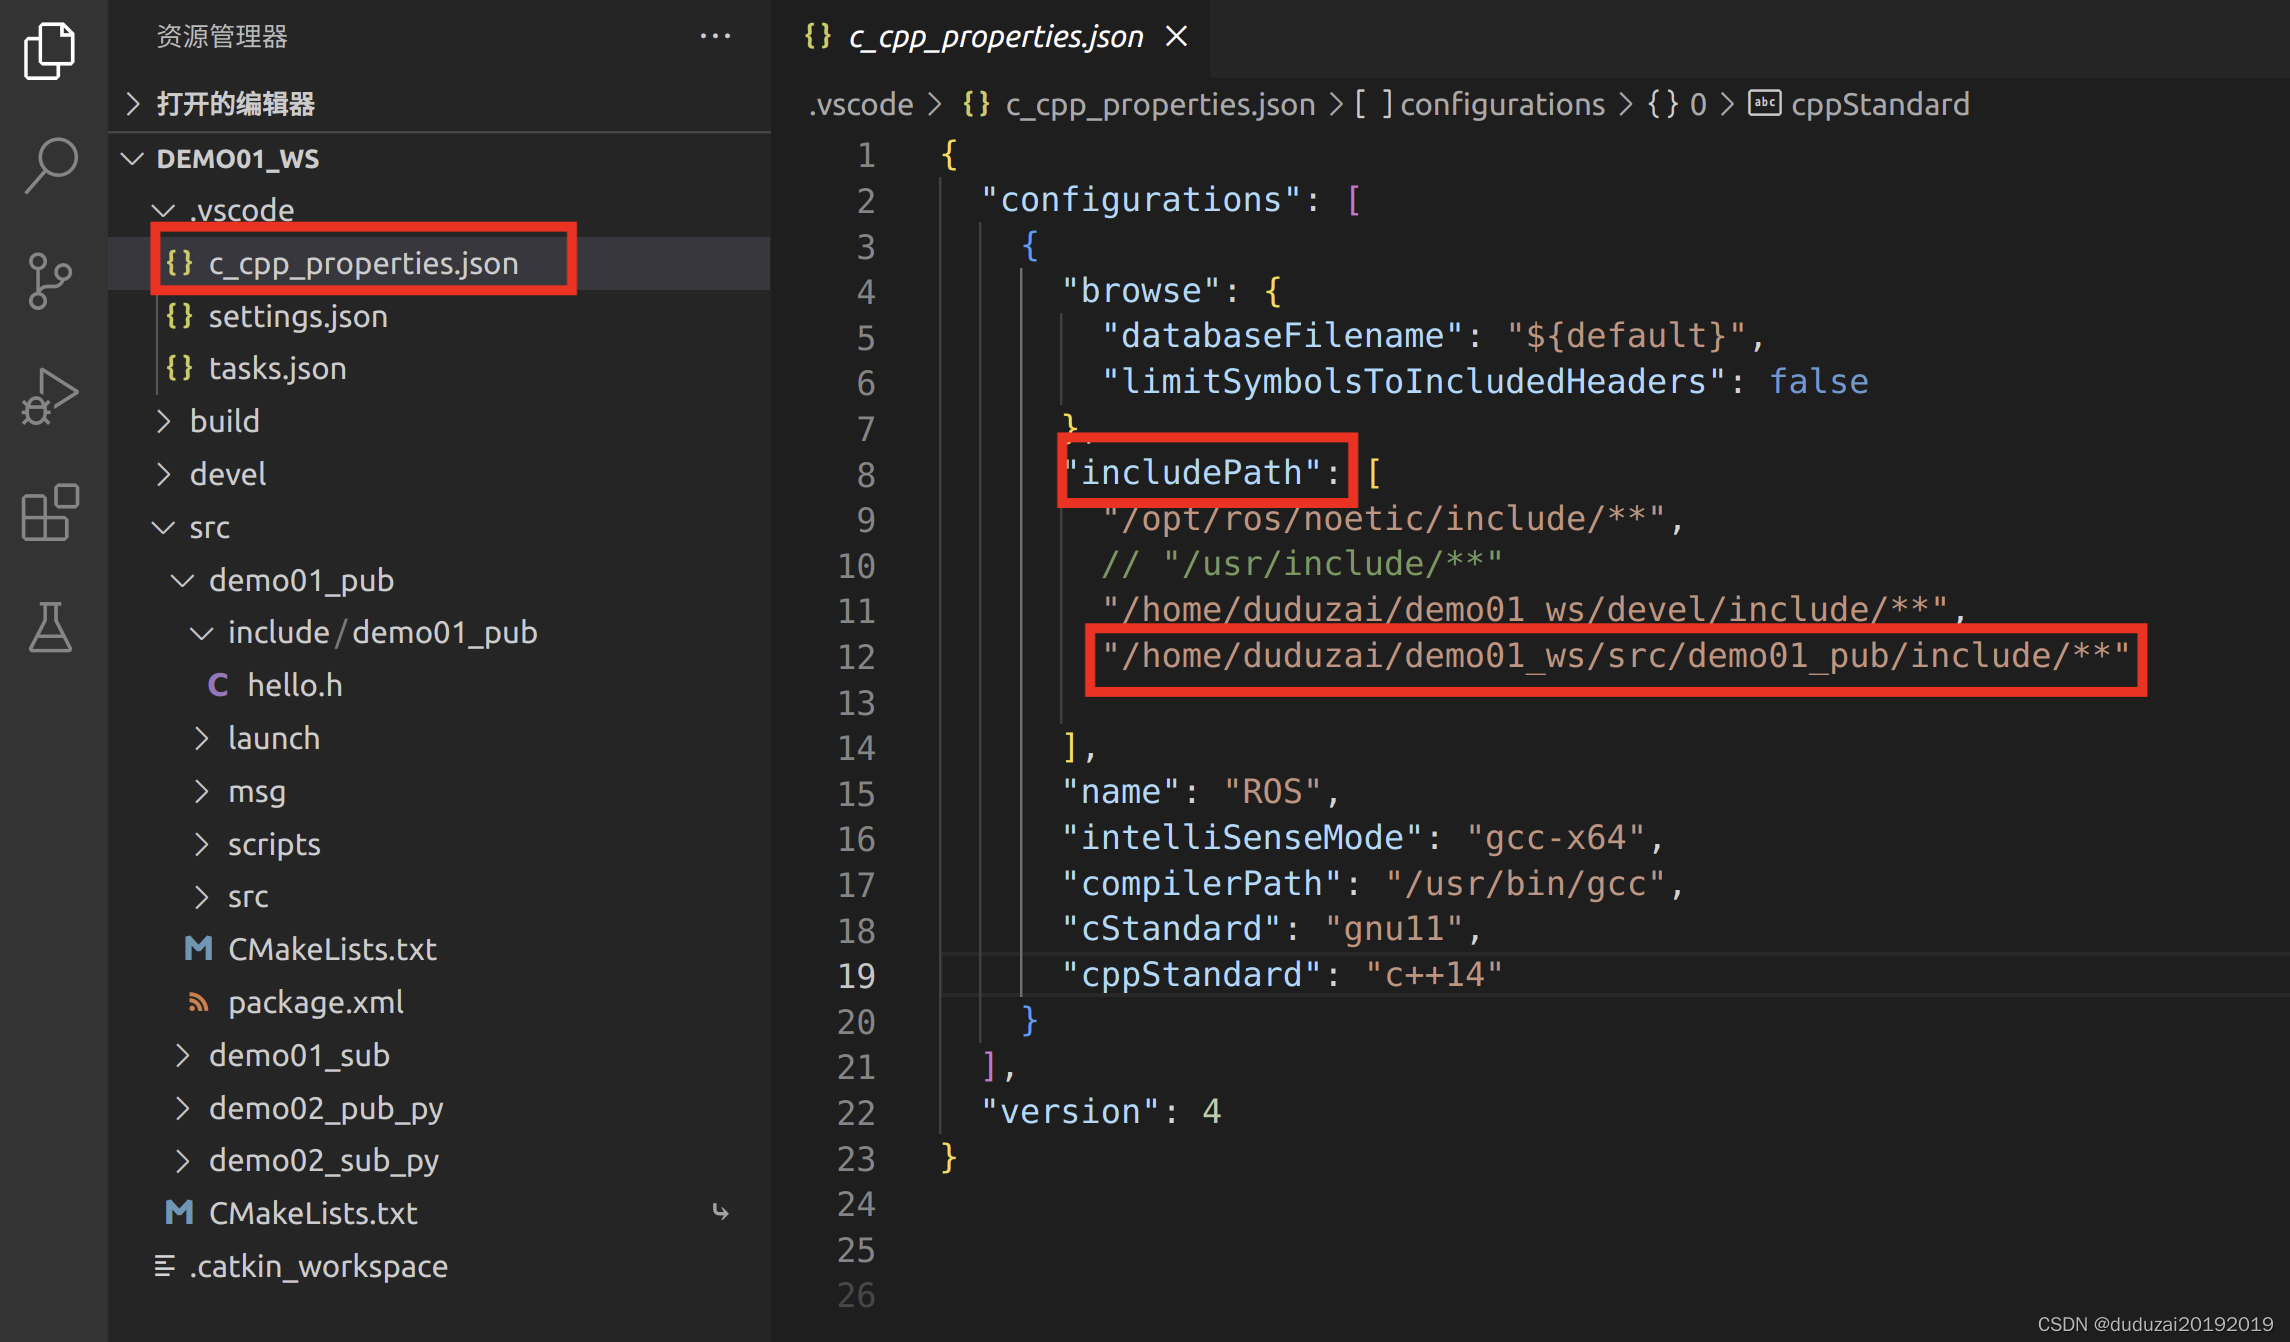Click the "browse" key on line 4
Viewport: 2290px width, 1342px height.
point(1141,290)
